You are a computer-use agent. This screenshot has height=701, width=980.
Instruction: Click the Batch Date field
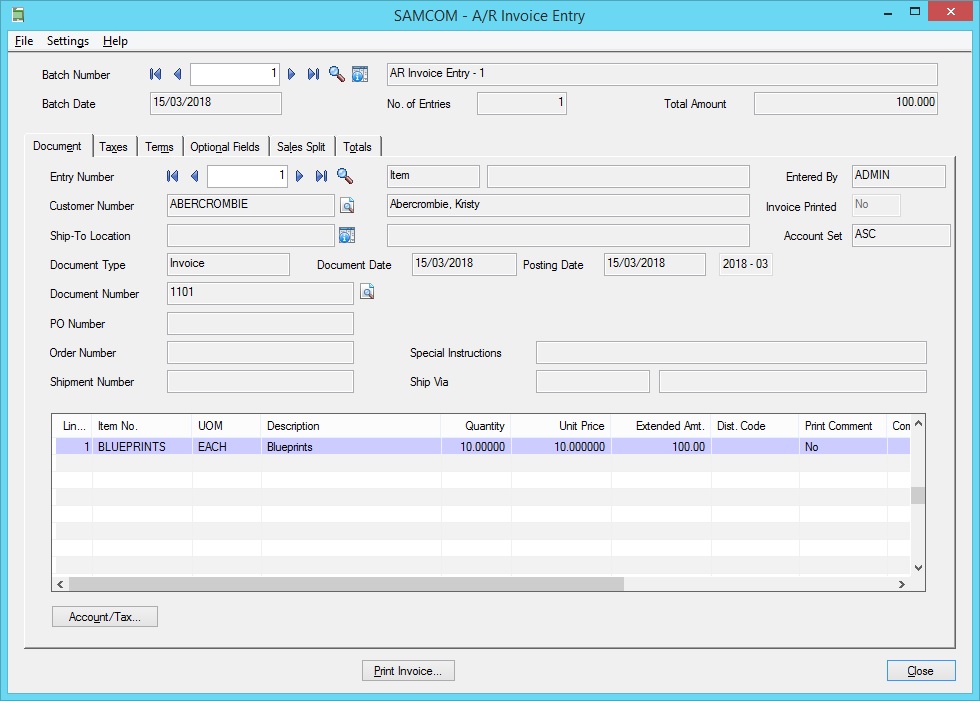(216, 103)
